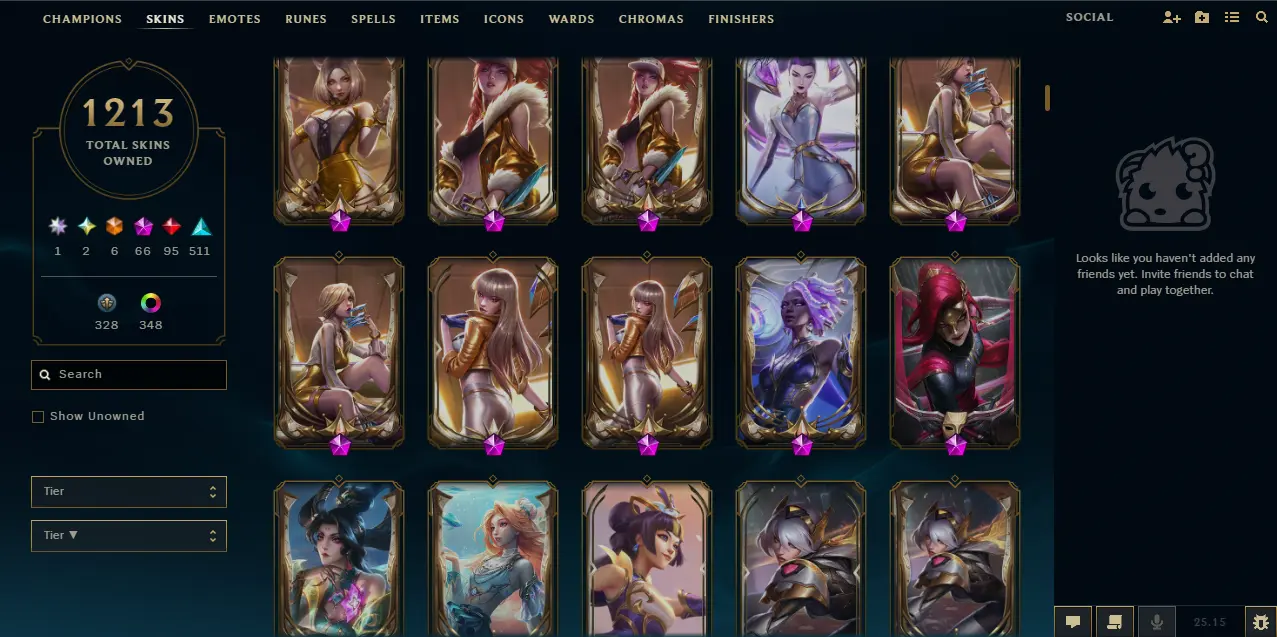Expand the second Tier sort dropdown
This screenshot has width=1277, height=637.
click(x=129, y=536)
